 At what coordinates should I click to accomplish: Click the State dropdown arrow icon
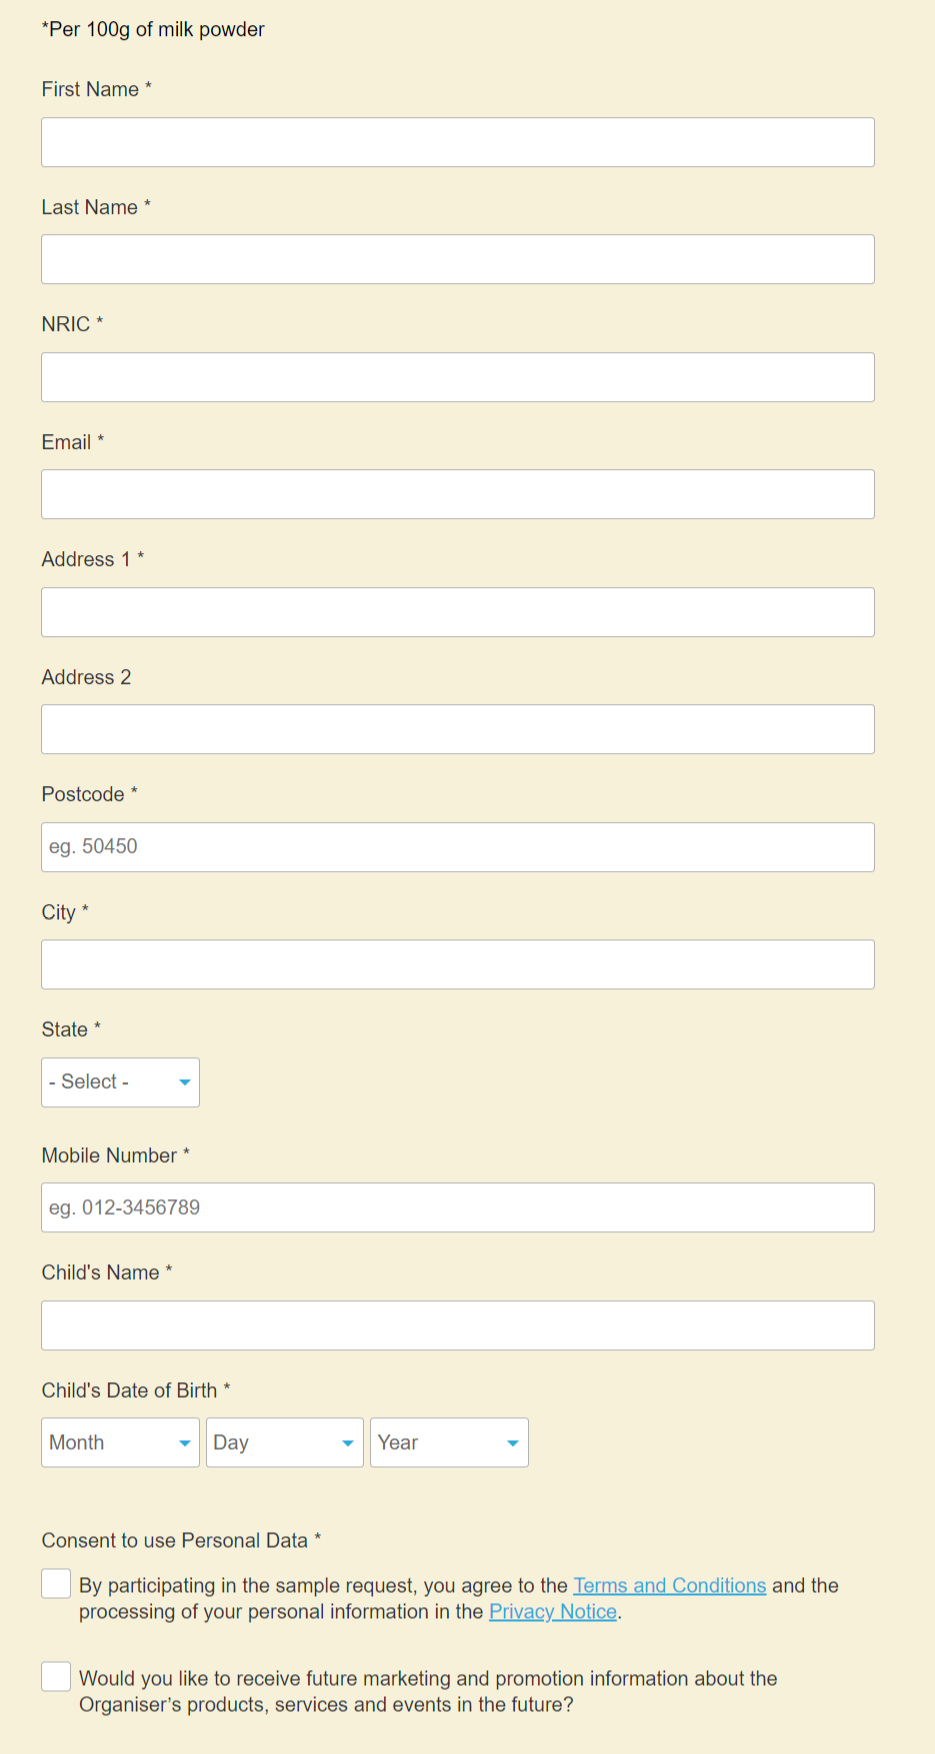click(184, 1082)
